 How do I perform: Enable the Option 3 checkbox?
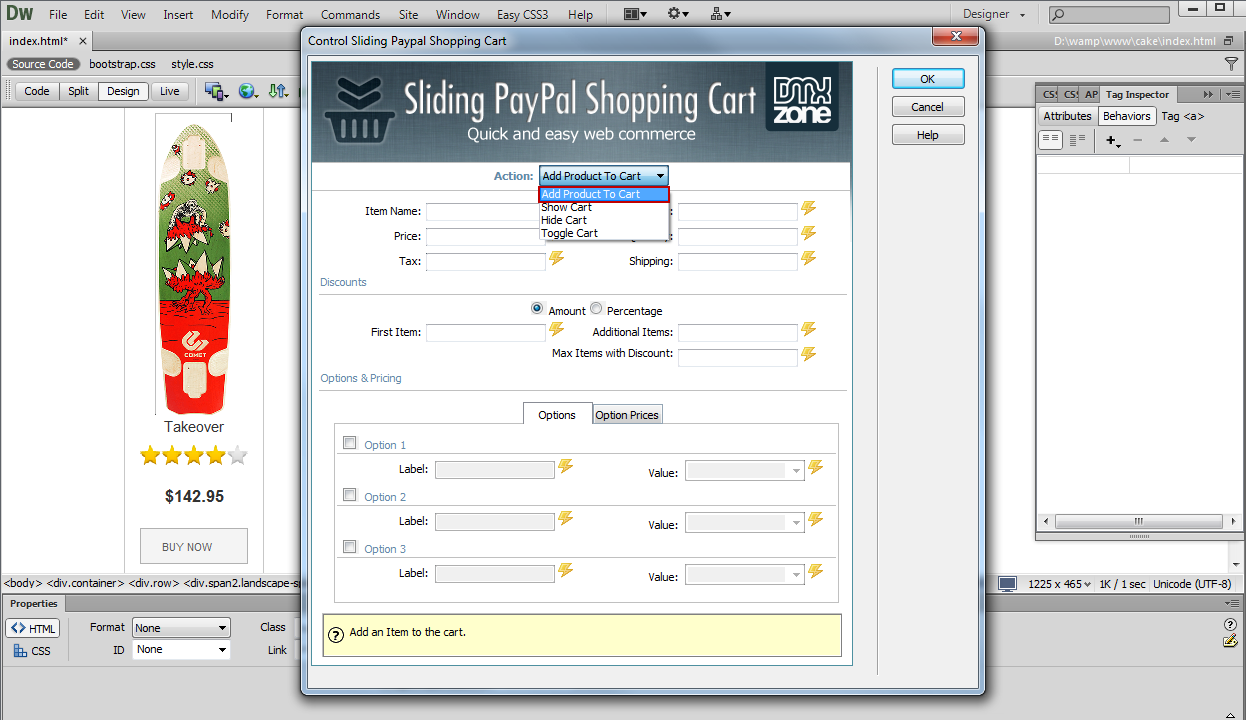coord(349,547)
